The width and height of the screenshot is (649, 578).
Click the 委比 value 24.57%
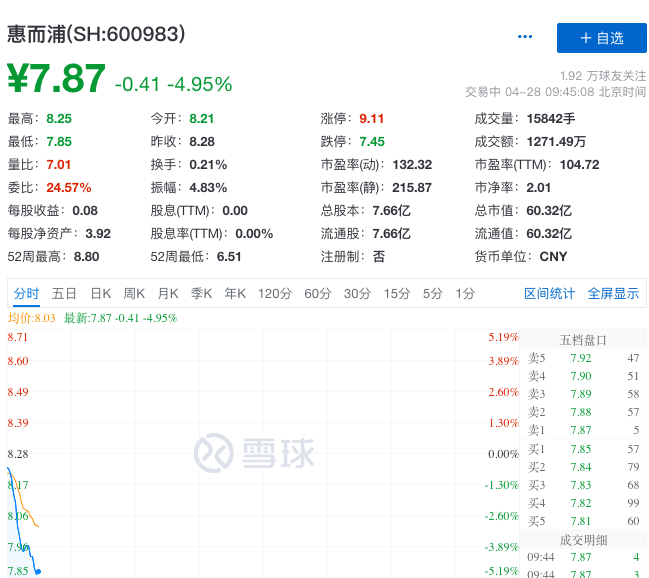coord(69,188)
